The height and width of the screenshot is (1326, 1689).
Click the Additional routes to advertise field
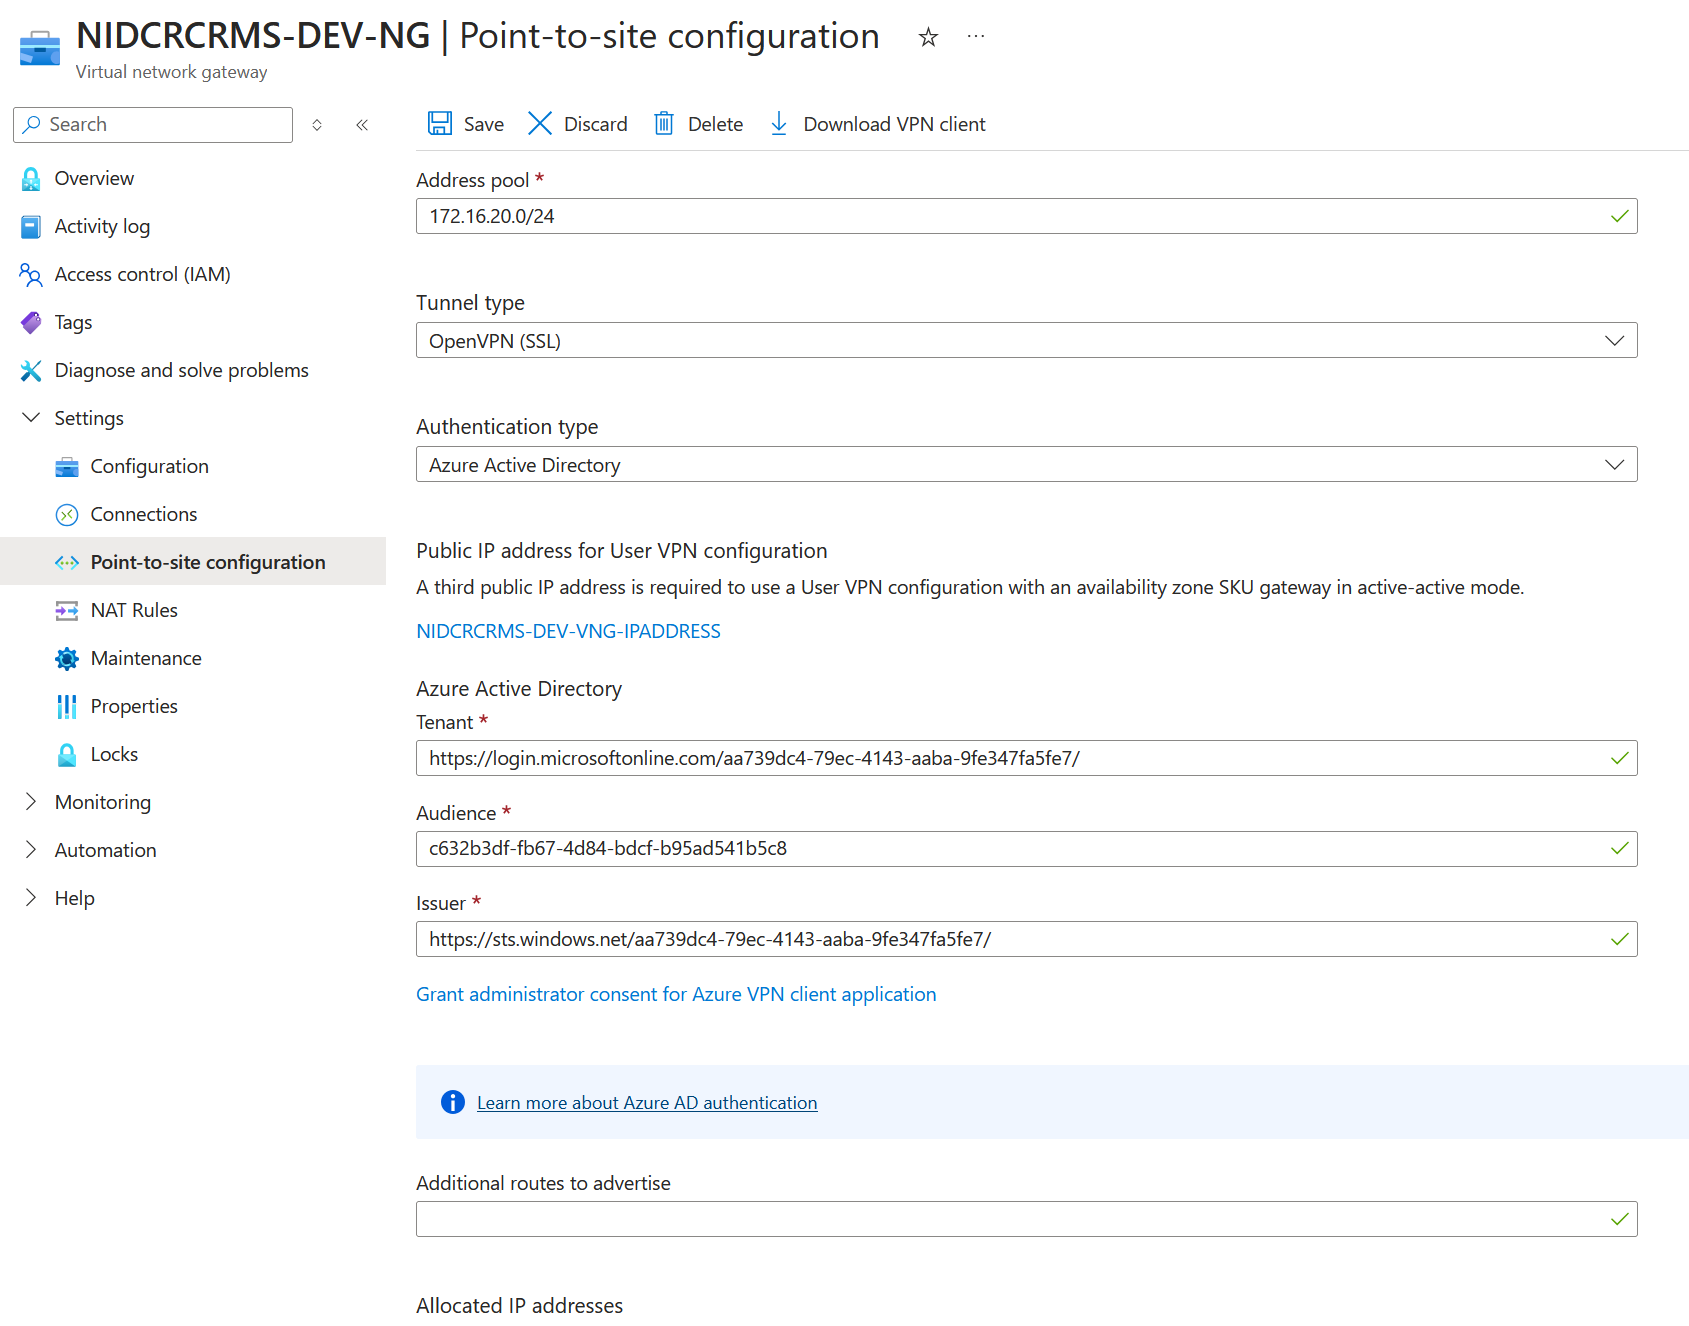(x=1026, y=1219)
